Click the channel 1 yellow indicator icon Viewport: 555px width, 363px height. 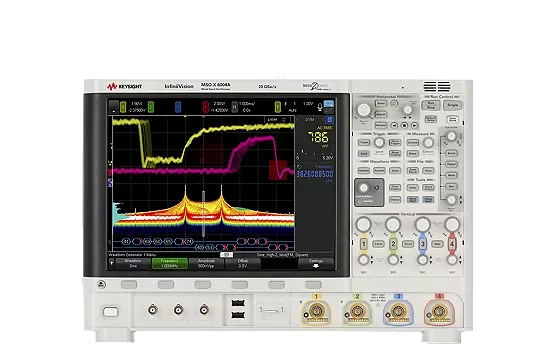pos(123,106)
